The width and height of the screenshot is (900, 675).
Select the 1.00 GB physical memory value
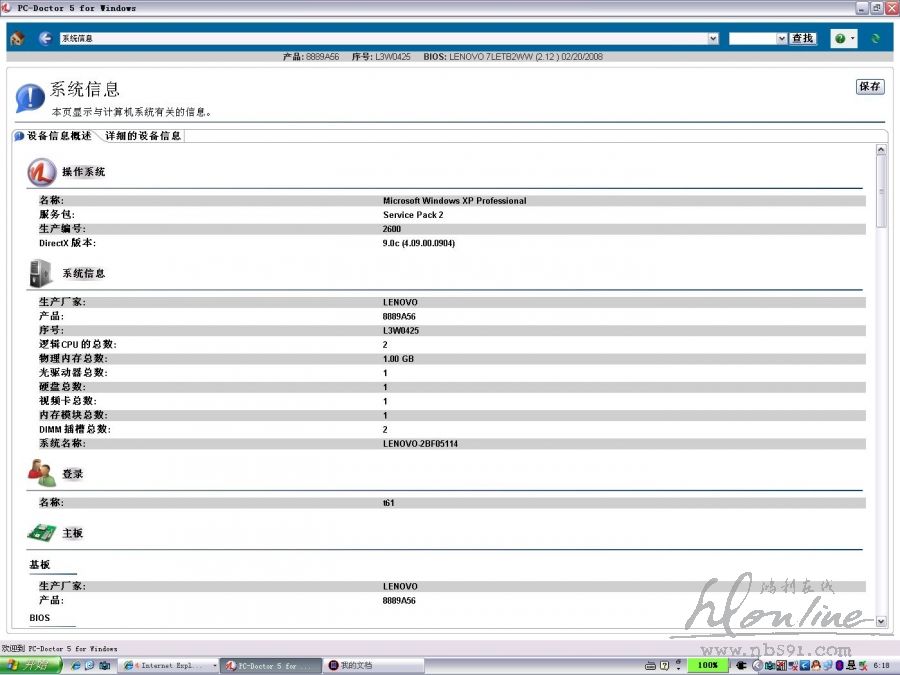coord(398,359)
